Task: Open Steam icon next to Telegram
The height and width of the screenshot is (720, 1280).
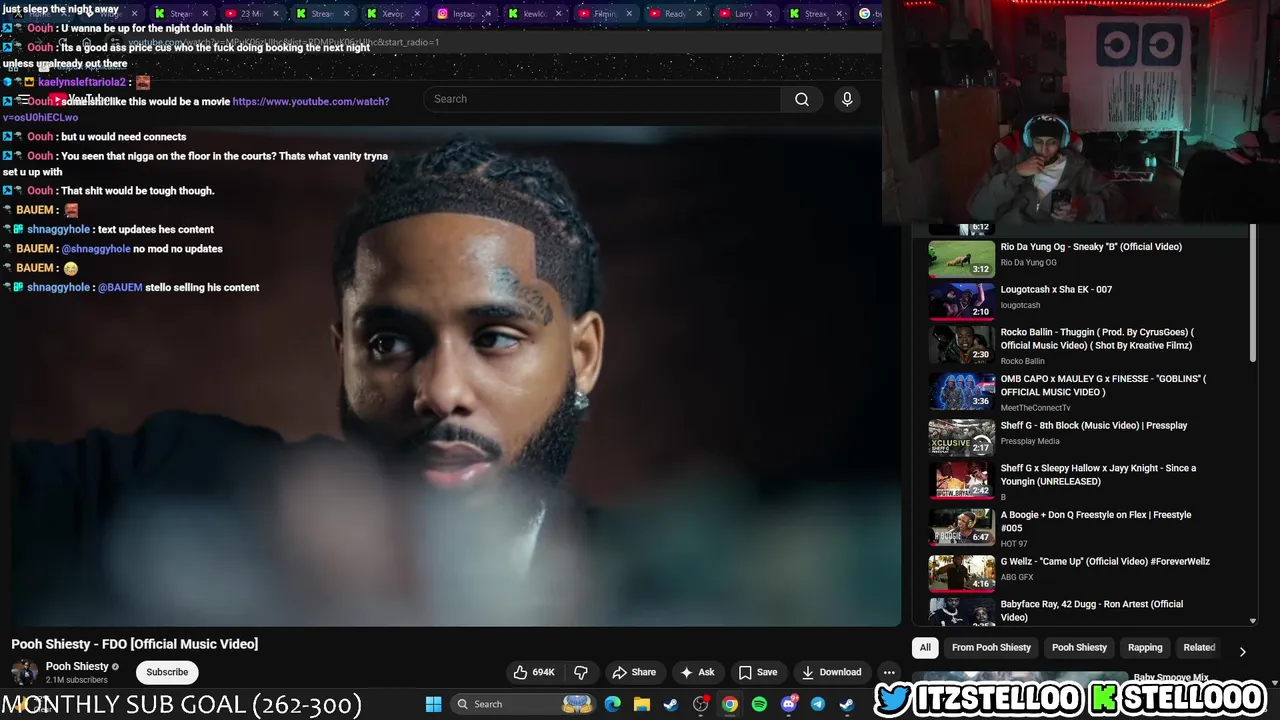Action: click(847, 704)
